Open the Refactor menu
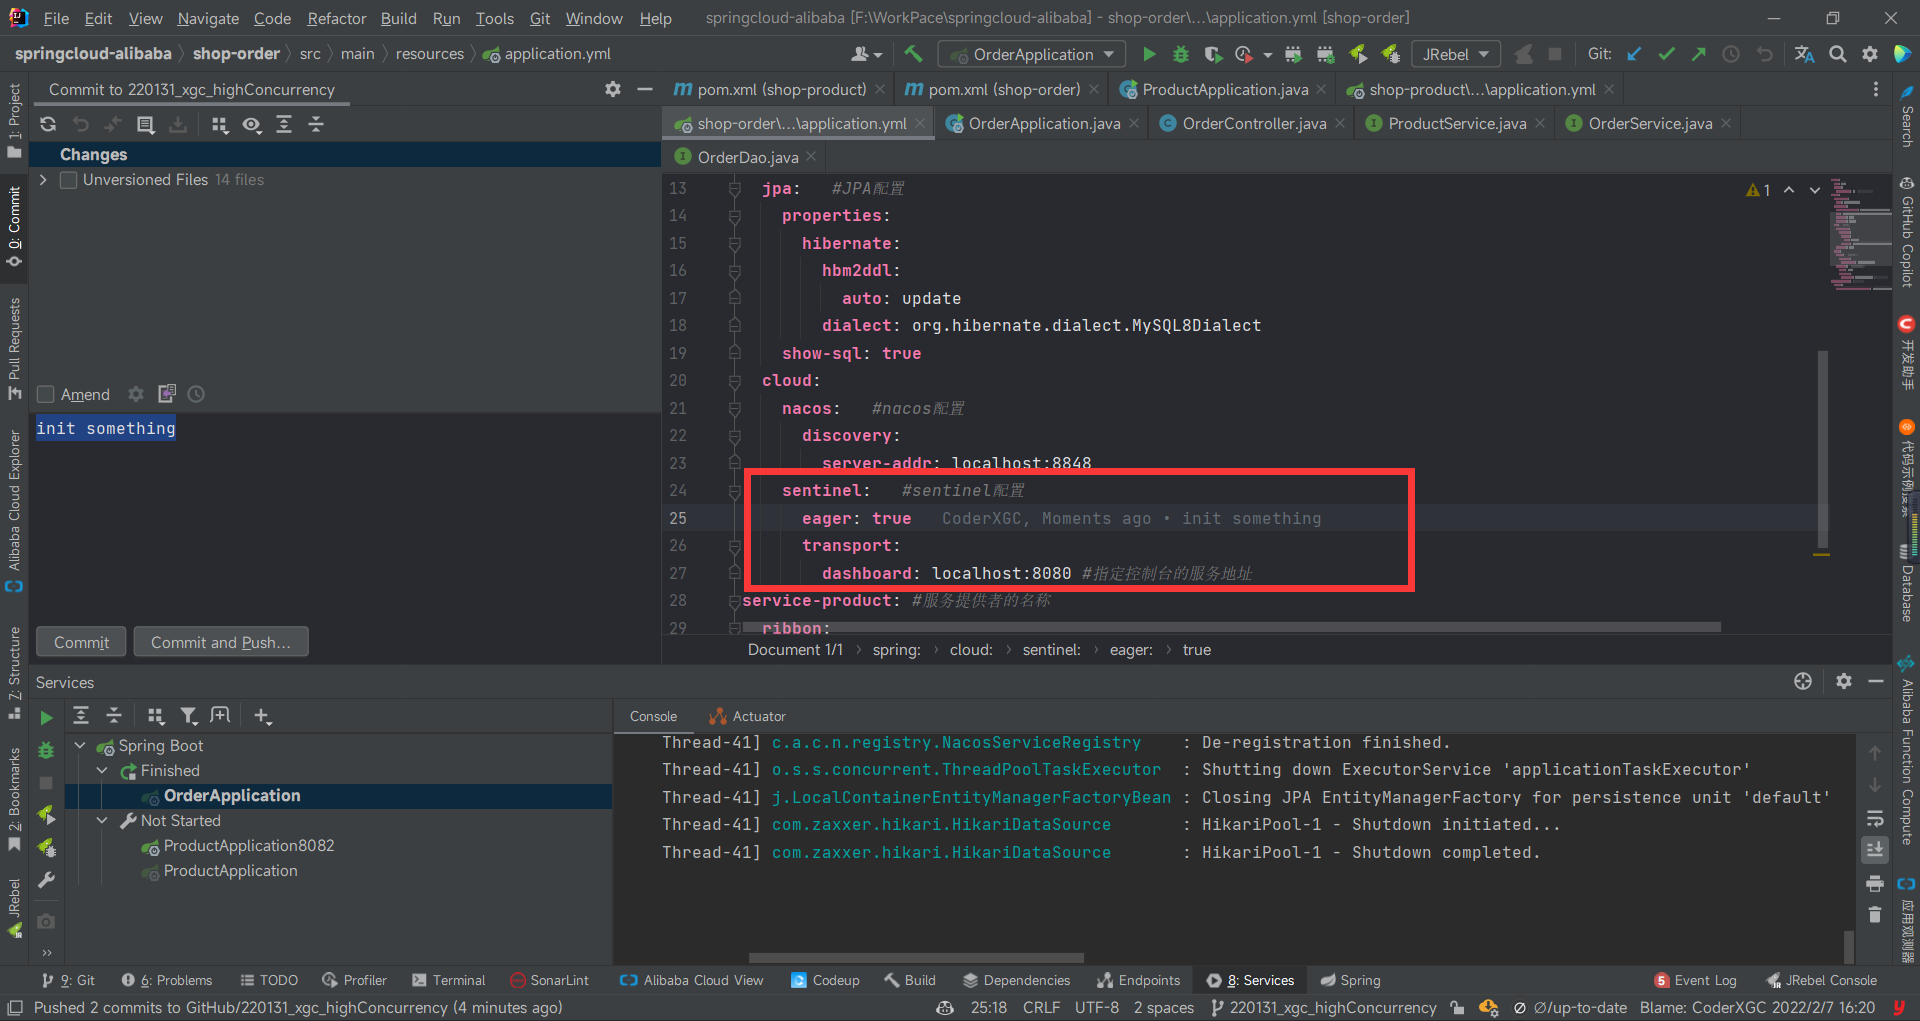1920x1021 pixels. coord(336,18)
